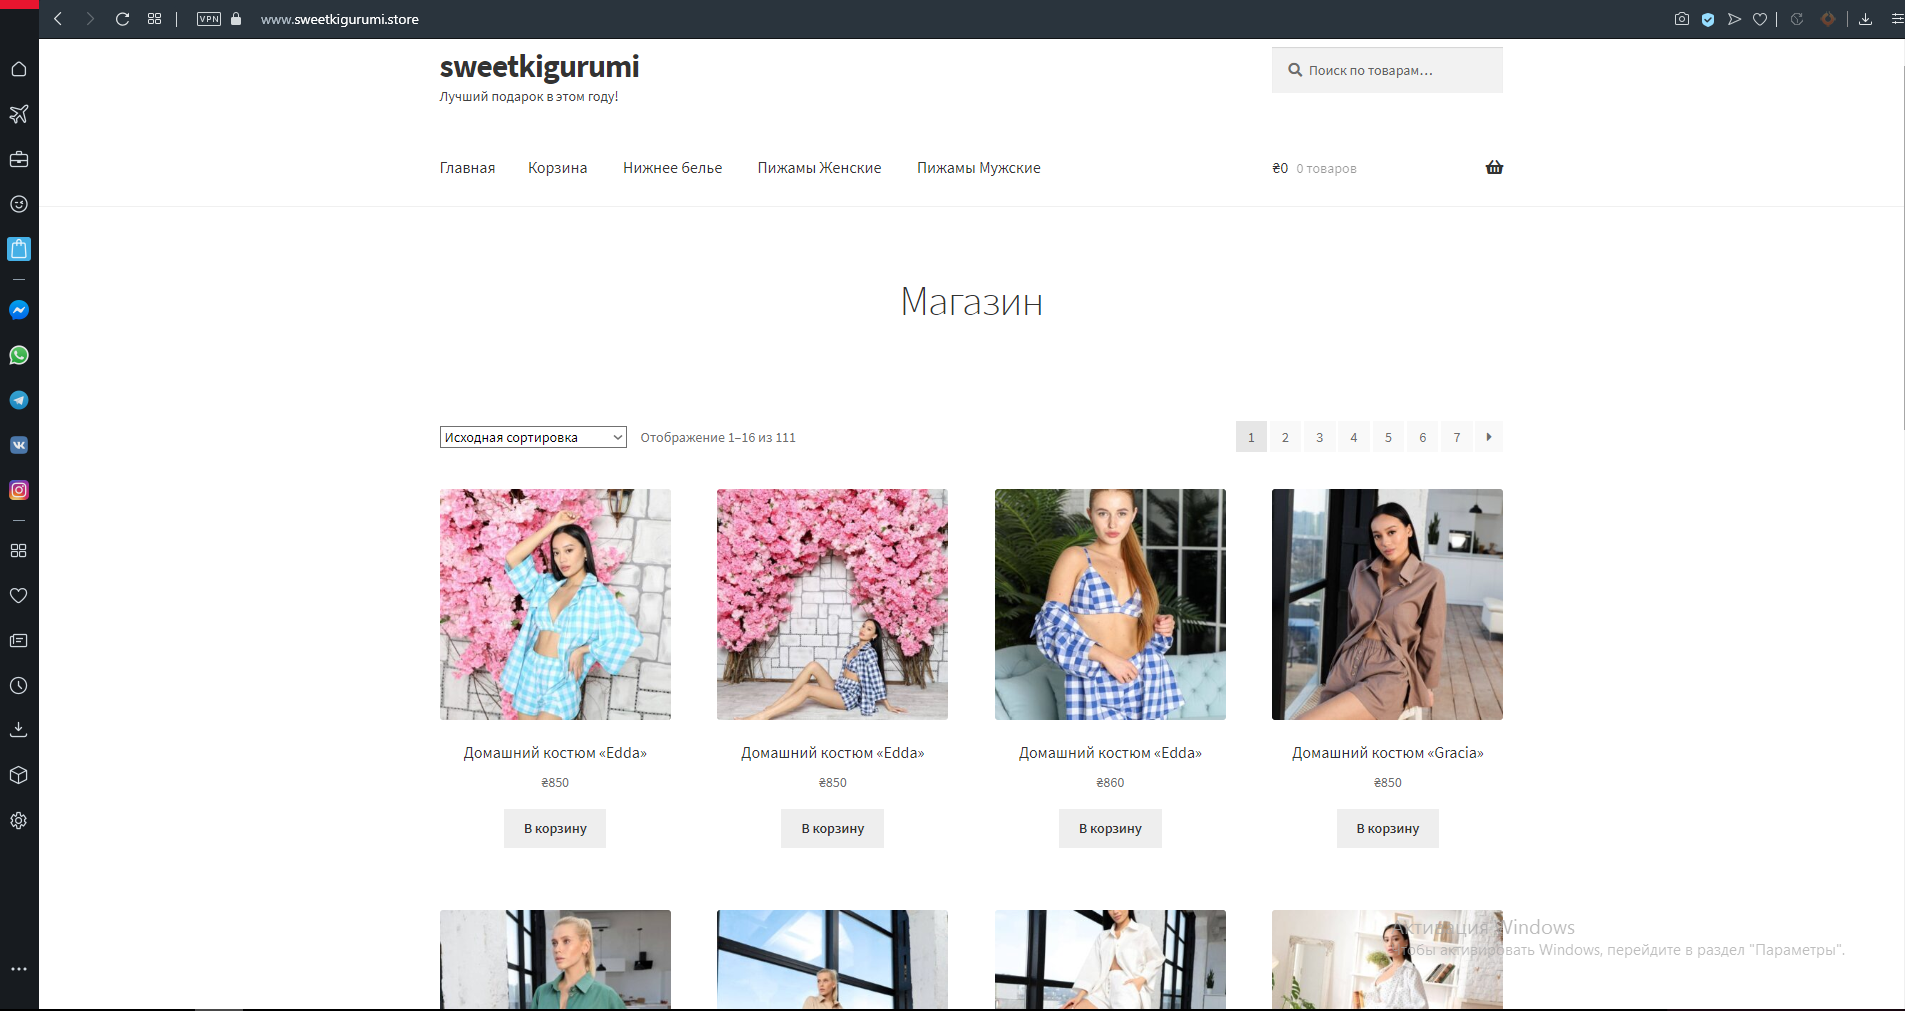Click the product search input field
1905x1011 pixels.
tap(1387, 70)
